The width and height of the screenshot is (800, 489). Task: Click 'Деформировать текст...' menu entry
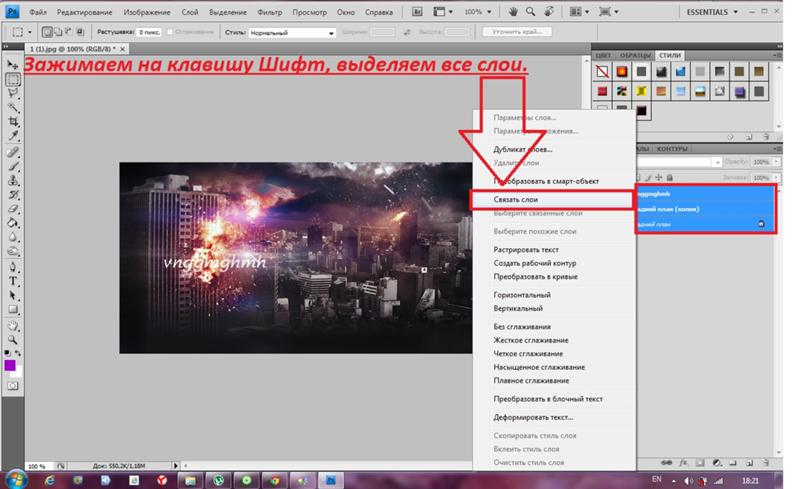(533, 417)
